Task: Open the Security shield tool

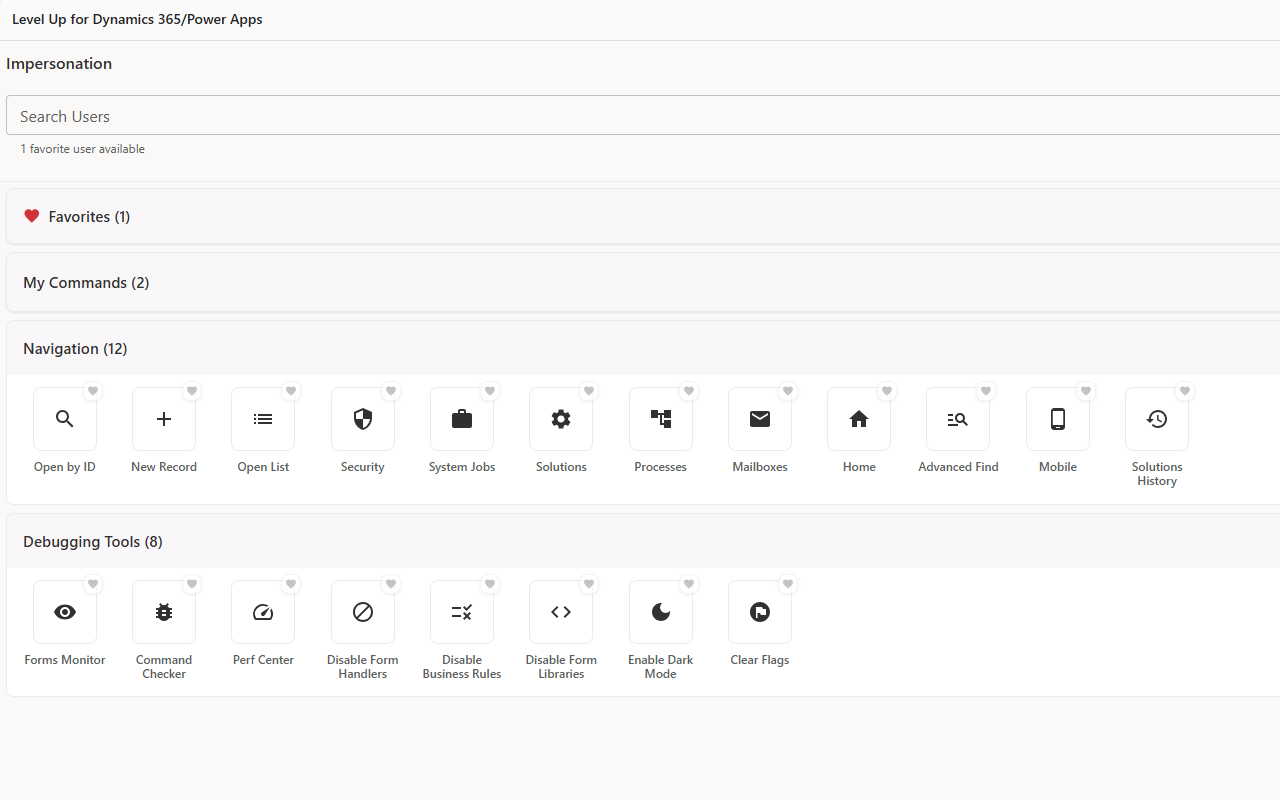Action: 363,419
